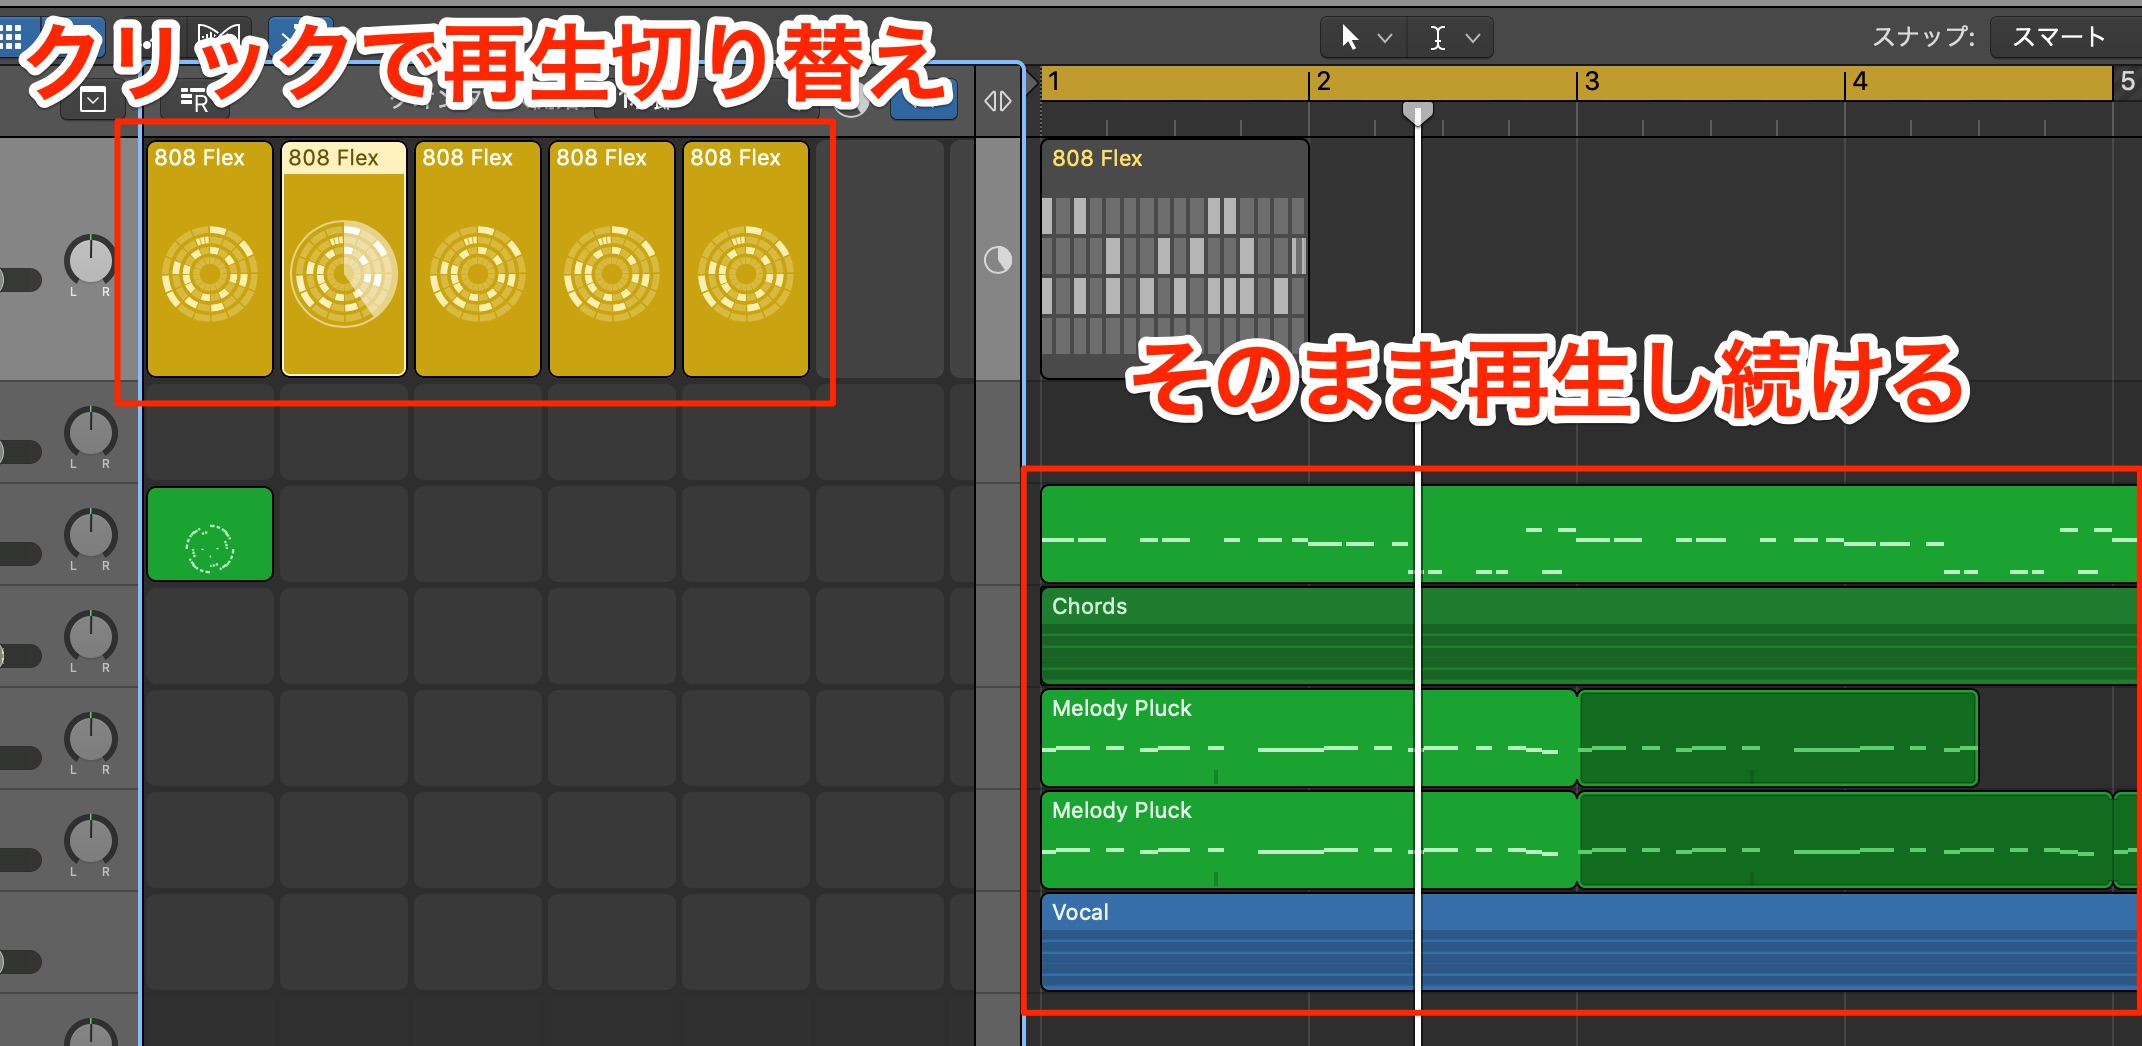The height and width of the screenshot is (1046, 2142).
Task: Click the looped part of lower Melody Pluck
Action: (x=1845, y=840)
